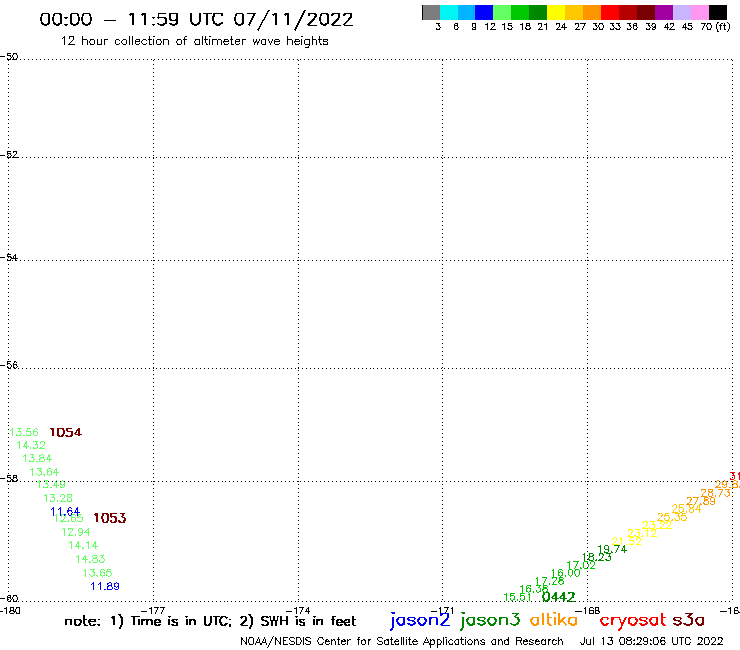Click the wave height value "12.94"

76,532
